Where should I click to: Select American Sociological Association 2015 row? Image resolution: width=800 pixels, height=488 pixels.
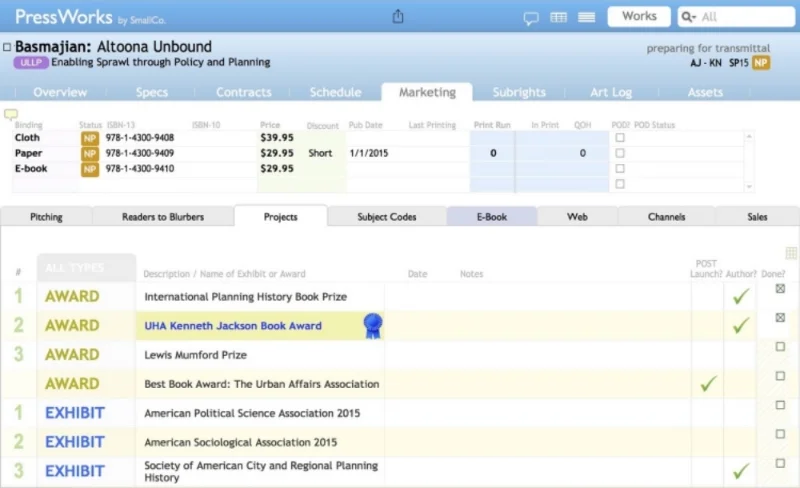point(241,442)
